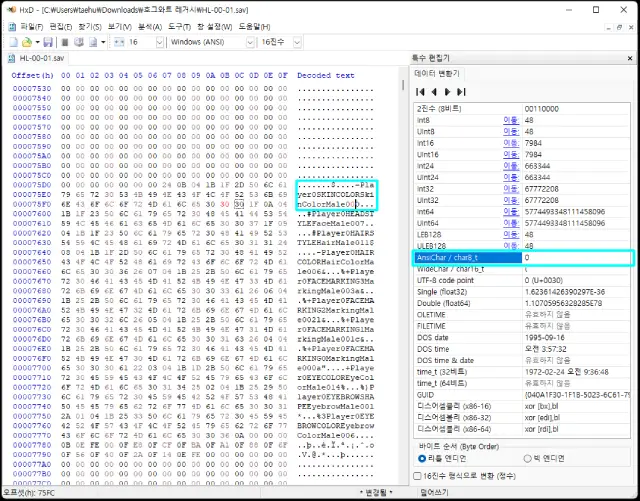Click the bytes-per-row icon beside 16
The image size is (640, 501).
(119, 42)
